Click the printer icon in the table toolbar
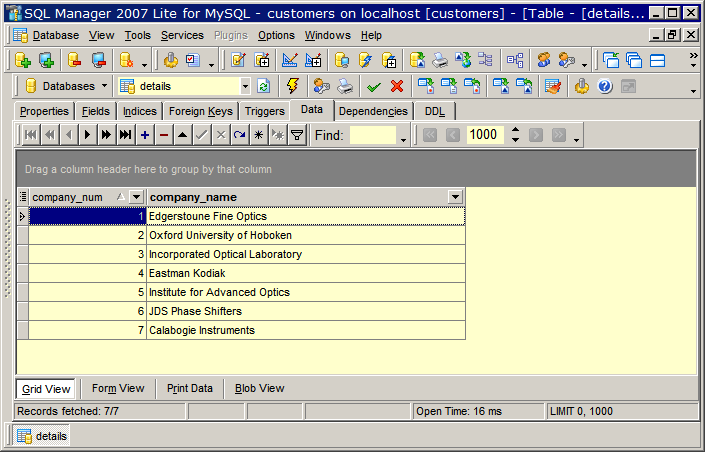Viewport: 705px width, 452px height. click(x=345, y=86)
